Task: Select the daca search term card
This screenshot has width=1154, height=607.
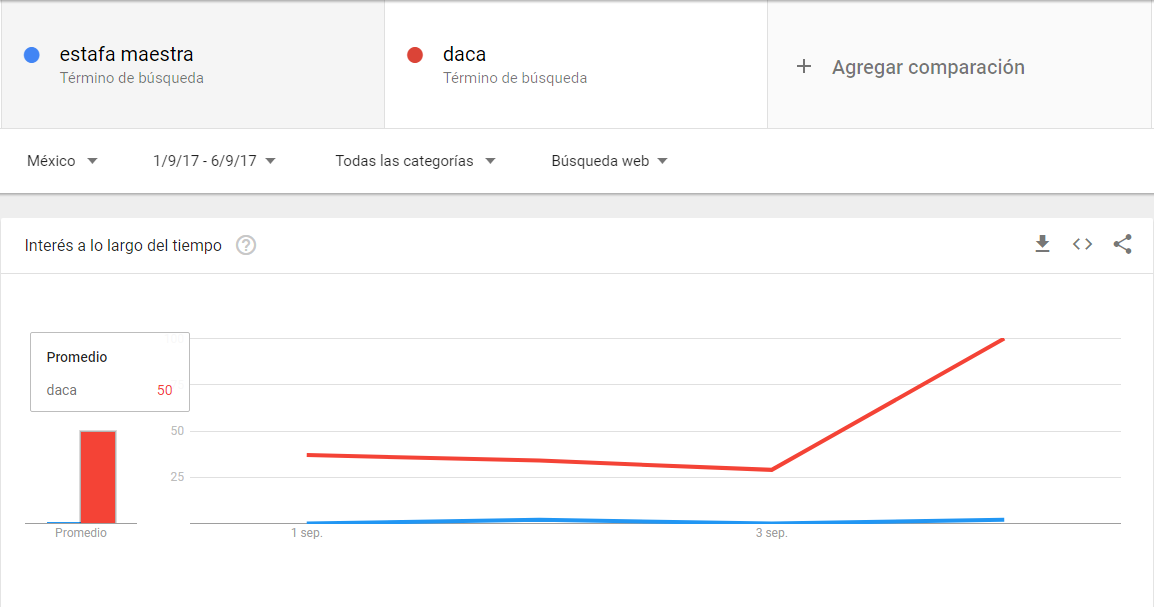Action: [576, 65]
